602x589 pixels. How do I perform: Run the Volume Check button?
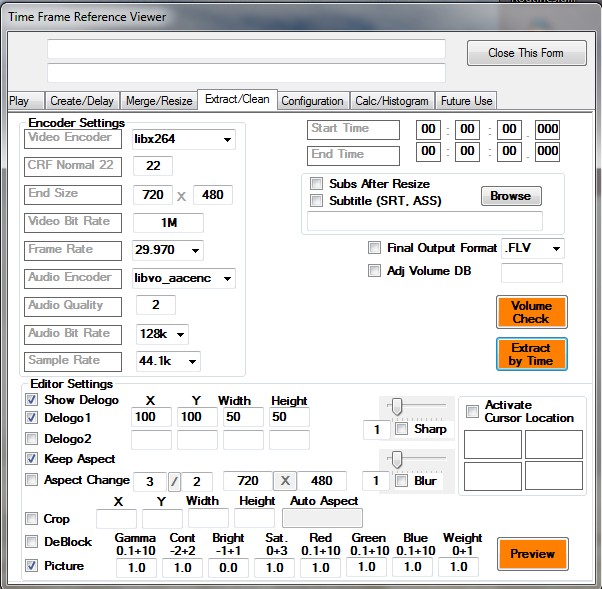tap(532, 312)
